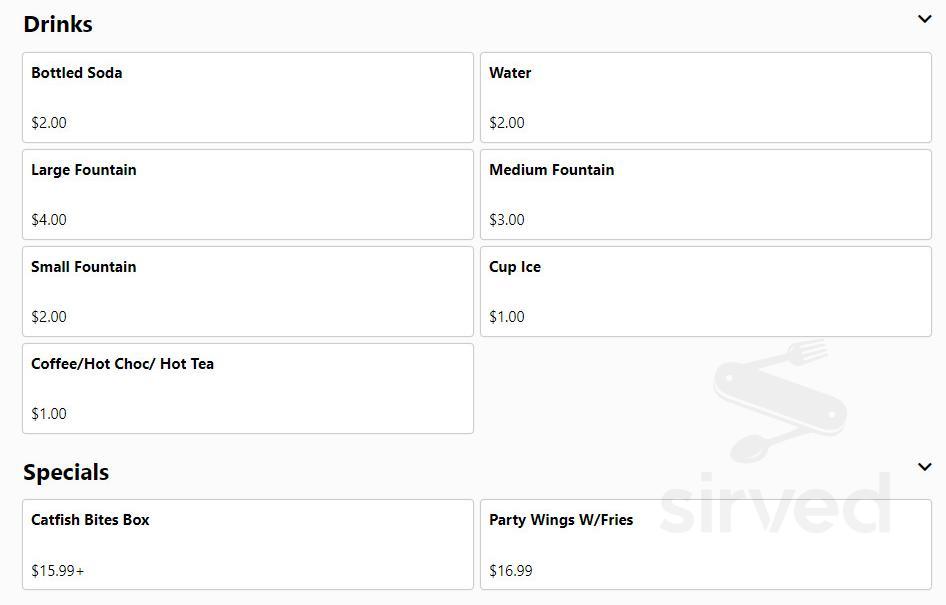Click the $1.00 price under Cup Ice
Screen dimensions: 946x605
pyautogui.click(x=507, y=317)
